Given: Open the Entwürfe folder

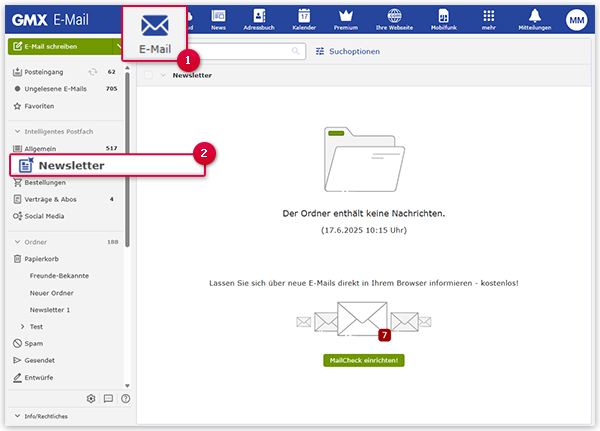Looking at the screenshot, I should click(x=65, y=378).
